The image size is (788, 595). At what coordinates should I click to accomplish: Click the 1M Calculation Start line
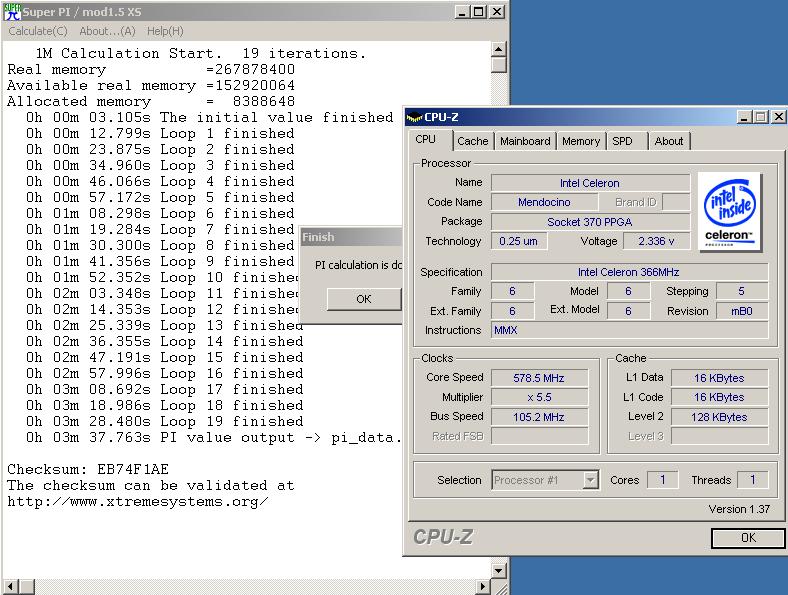click(x=200, y=53)
